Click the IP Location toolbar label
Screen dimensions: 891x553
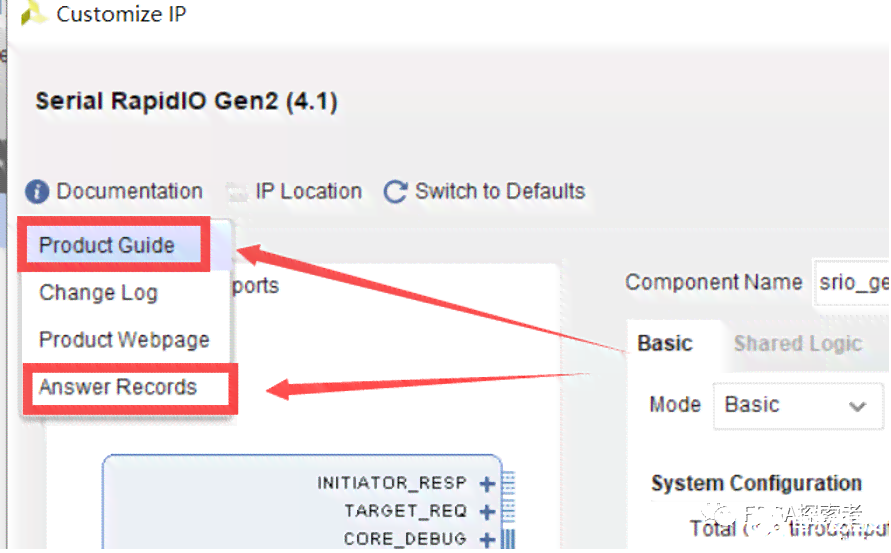click(x=309, y=192)
